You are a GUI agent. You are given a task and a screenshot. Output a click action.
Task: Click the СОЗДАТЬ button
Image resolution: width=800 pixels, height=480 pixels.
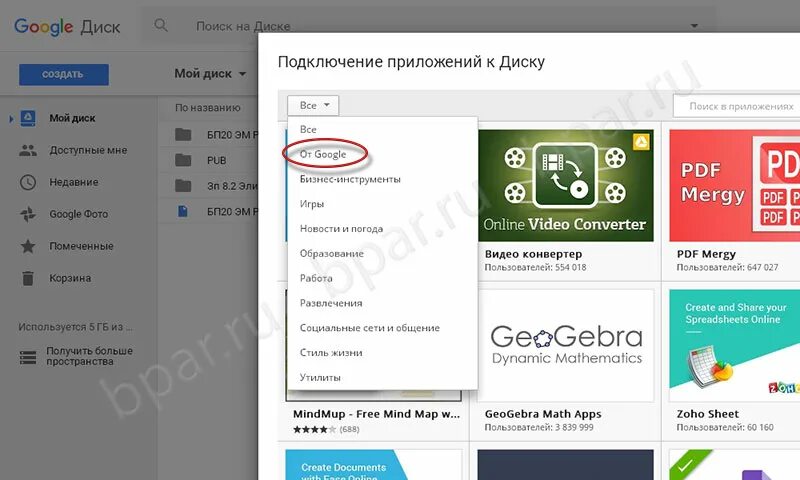point(64,74)
